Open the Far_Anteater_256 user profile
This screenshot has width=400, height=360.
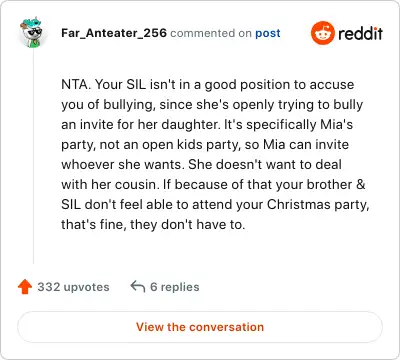pos(114,33)
